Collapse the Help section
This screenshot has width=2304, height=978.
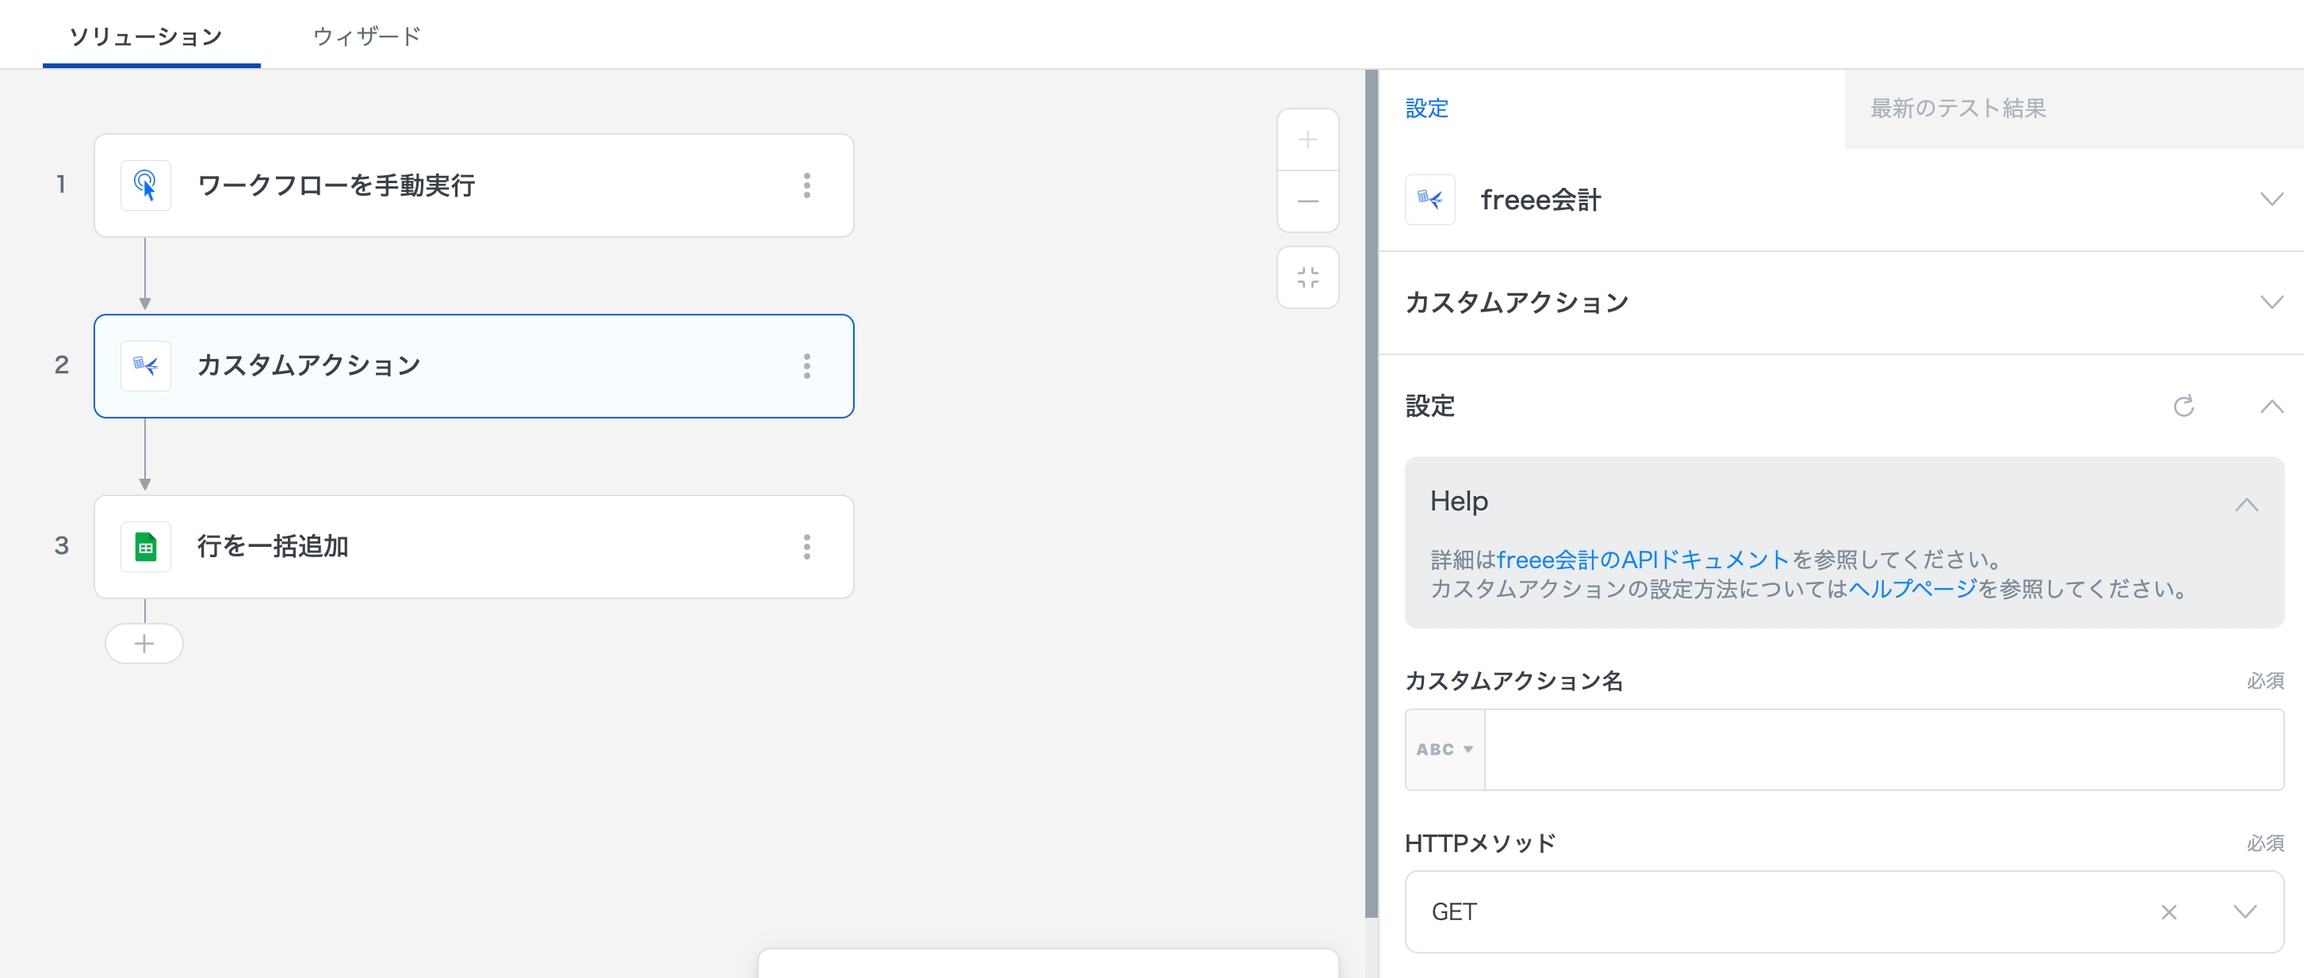(x=2246, y=504)
